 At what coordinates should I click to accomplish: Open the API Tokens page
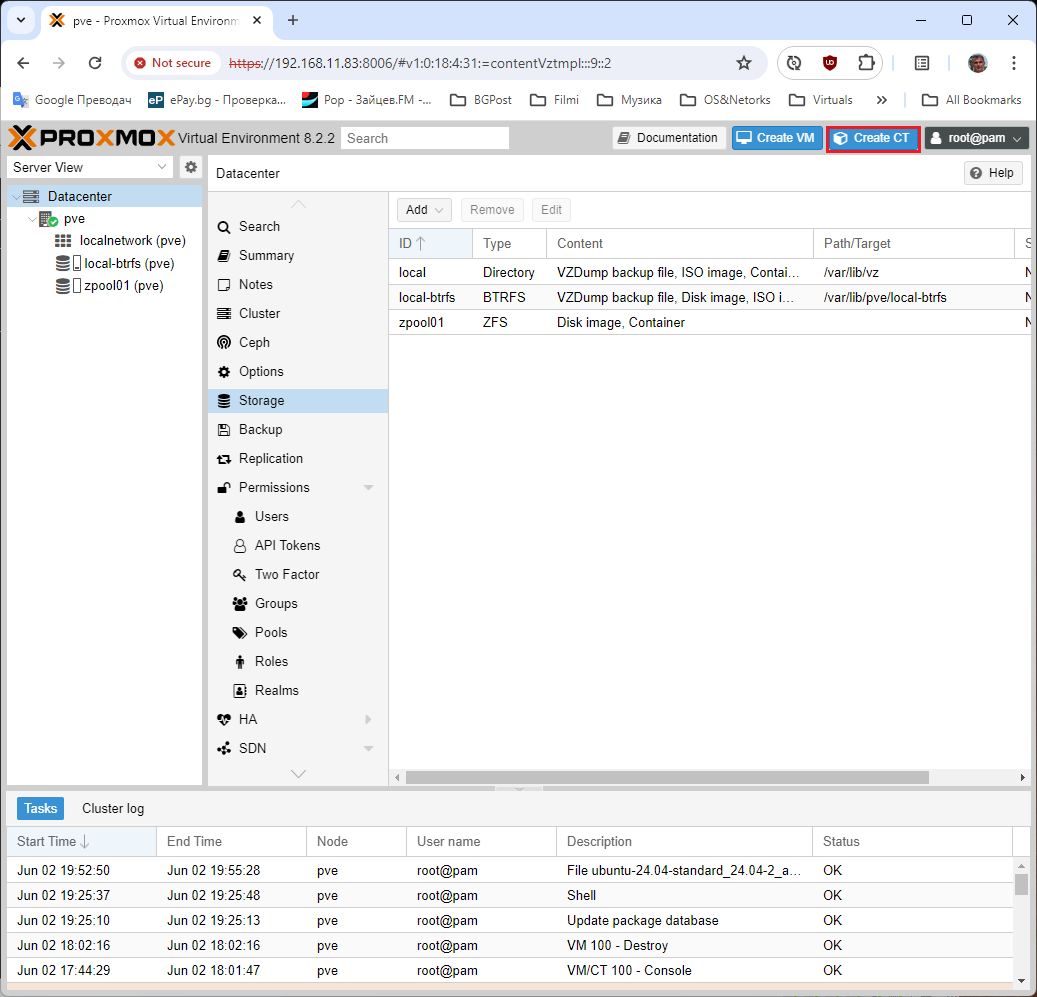coord(298,545)
